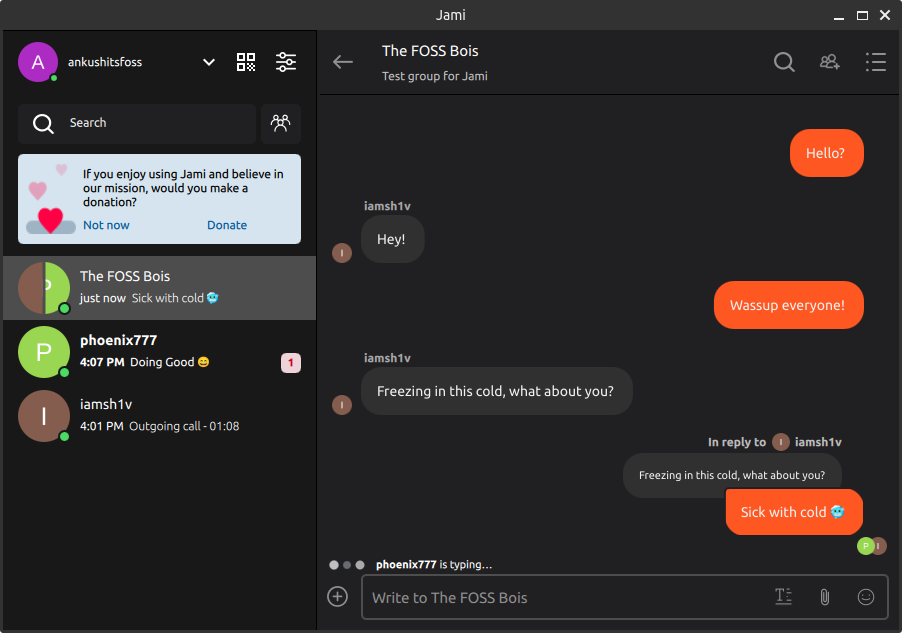The image size is (902, 633).
Task: Click the Write to The FOSS Bois field
Action: click(560, 598)
